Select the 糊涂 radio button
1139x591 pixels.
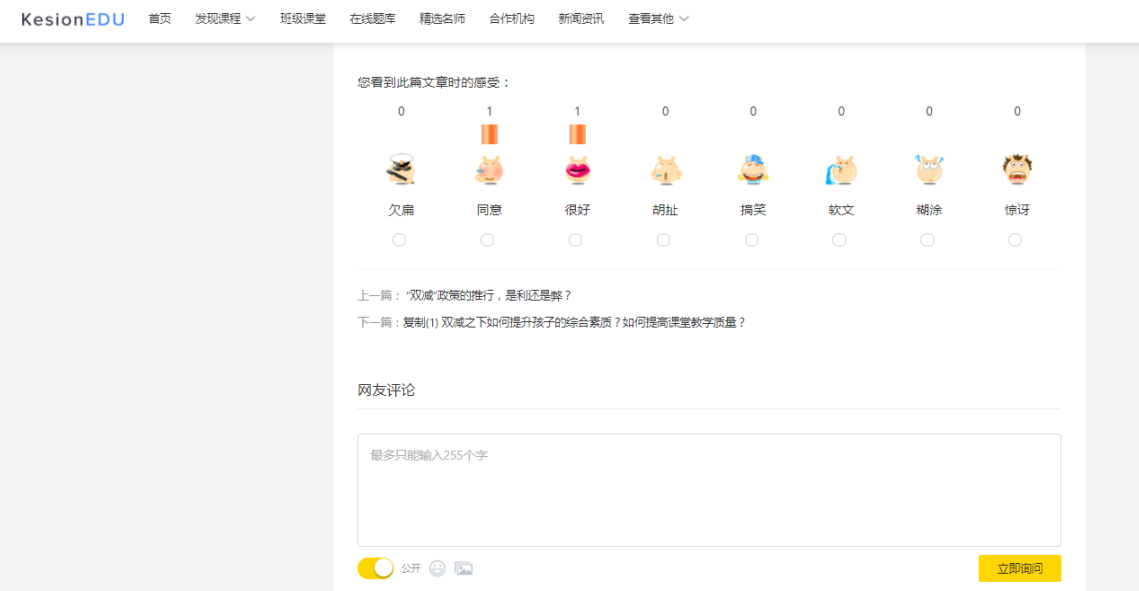927,240
